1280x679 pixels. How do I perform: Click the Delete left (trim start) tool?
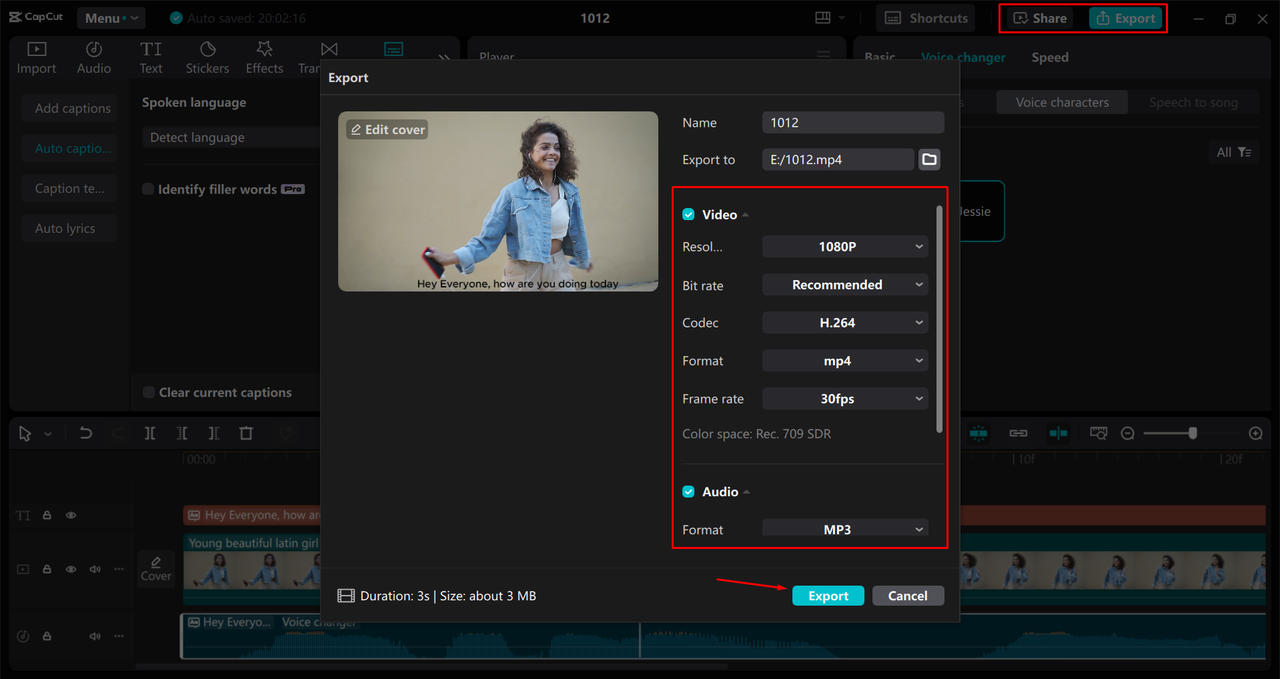181,433
